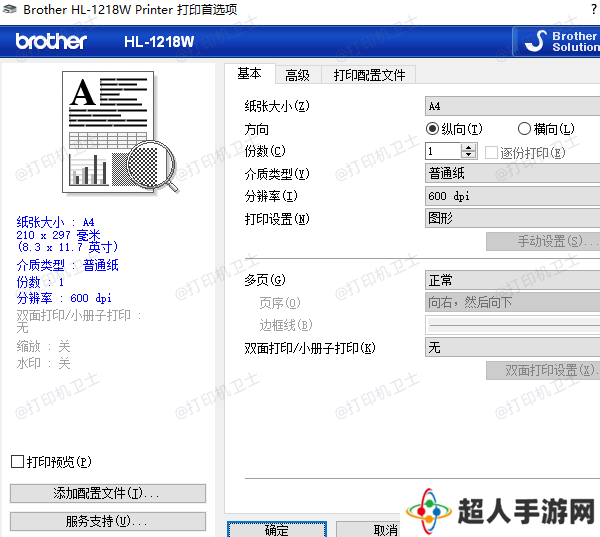This screenshot has width=600, height=537.
Task: Select 纵向 orientation radio button
Action: coord(432,129)
